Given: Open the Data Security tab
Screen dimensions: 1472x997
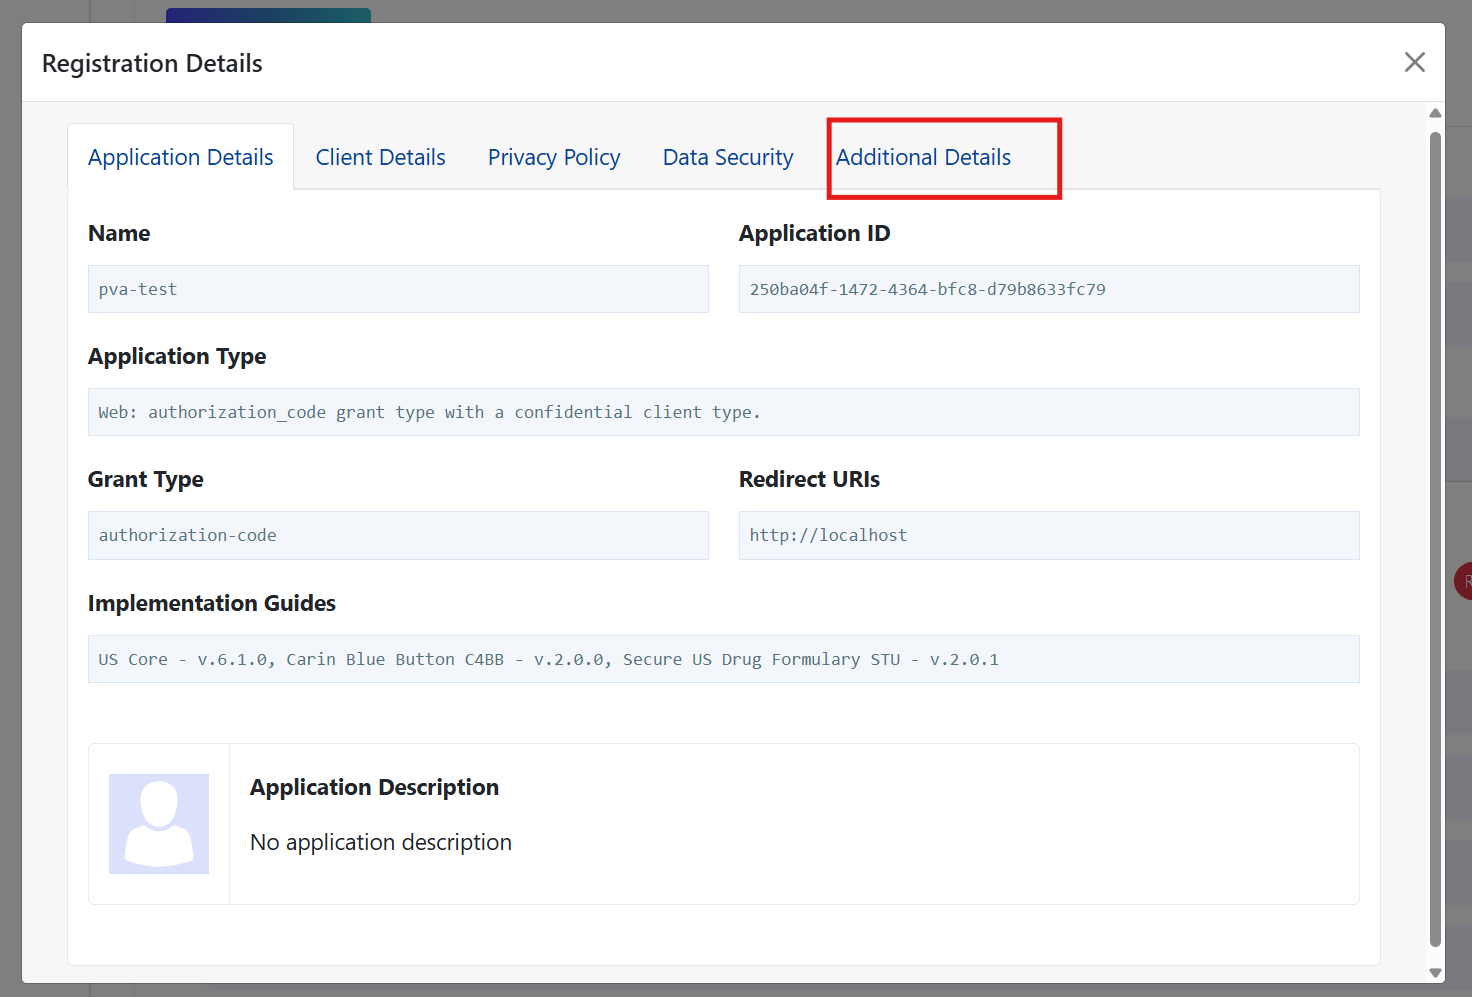Looking at the screenshot, I should pos(728,157).
